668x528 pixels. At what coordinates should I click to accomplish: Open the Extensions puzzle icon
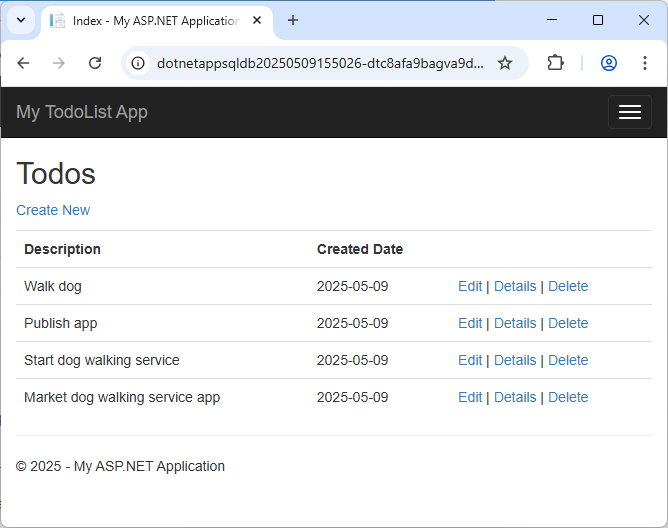pyautogui.click(x=555, y=63)
